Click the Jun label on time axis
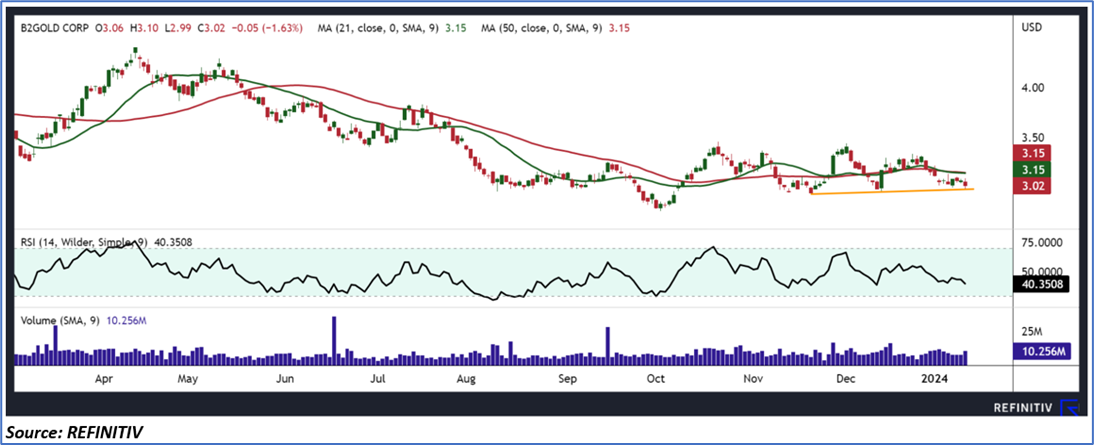 coord(284,379)
